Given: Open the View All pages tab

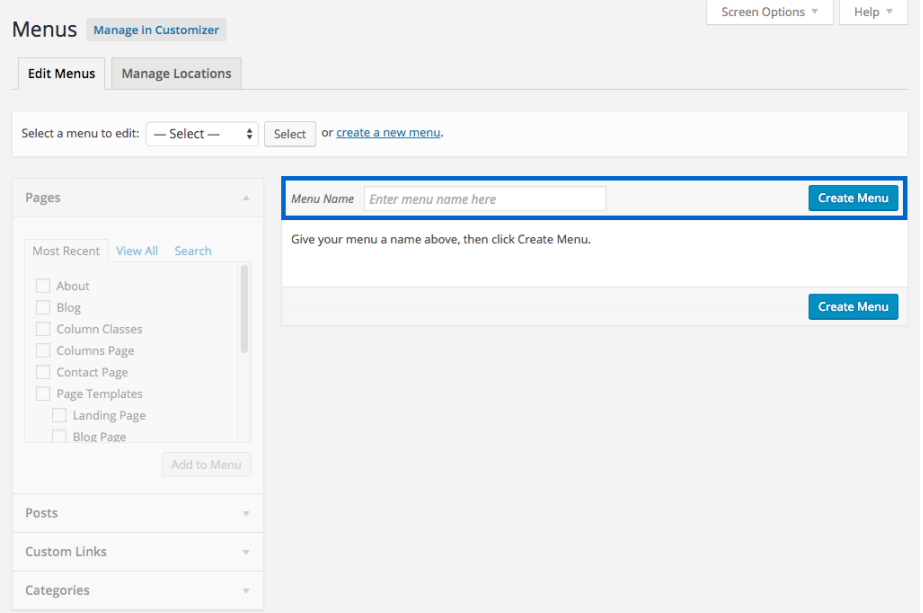Looking at the screenshot, I should pyautogui.click(x=137, y=251).
